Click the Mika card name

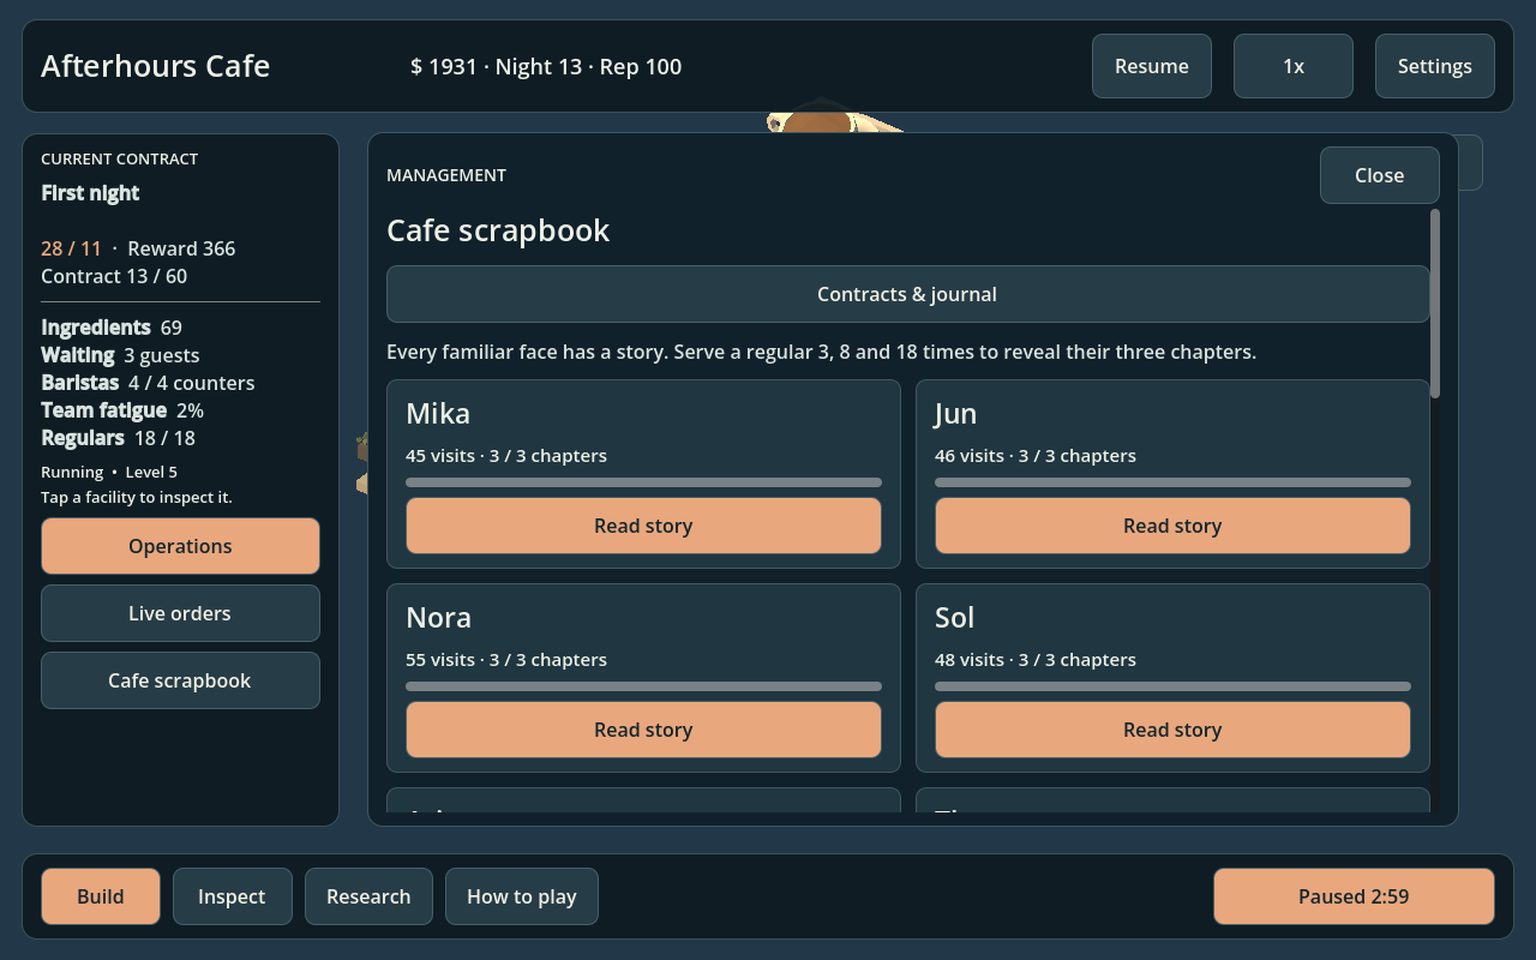pos(438,414)
